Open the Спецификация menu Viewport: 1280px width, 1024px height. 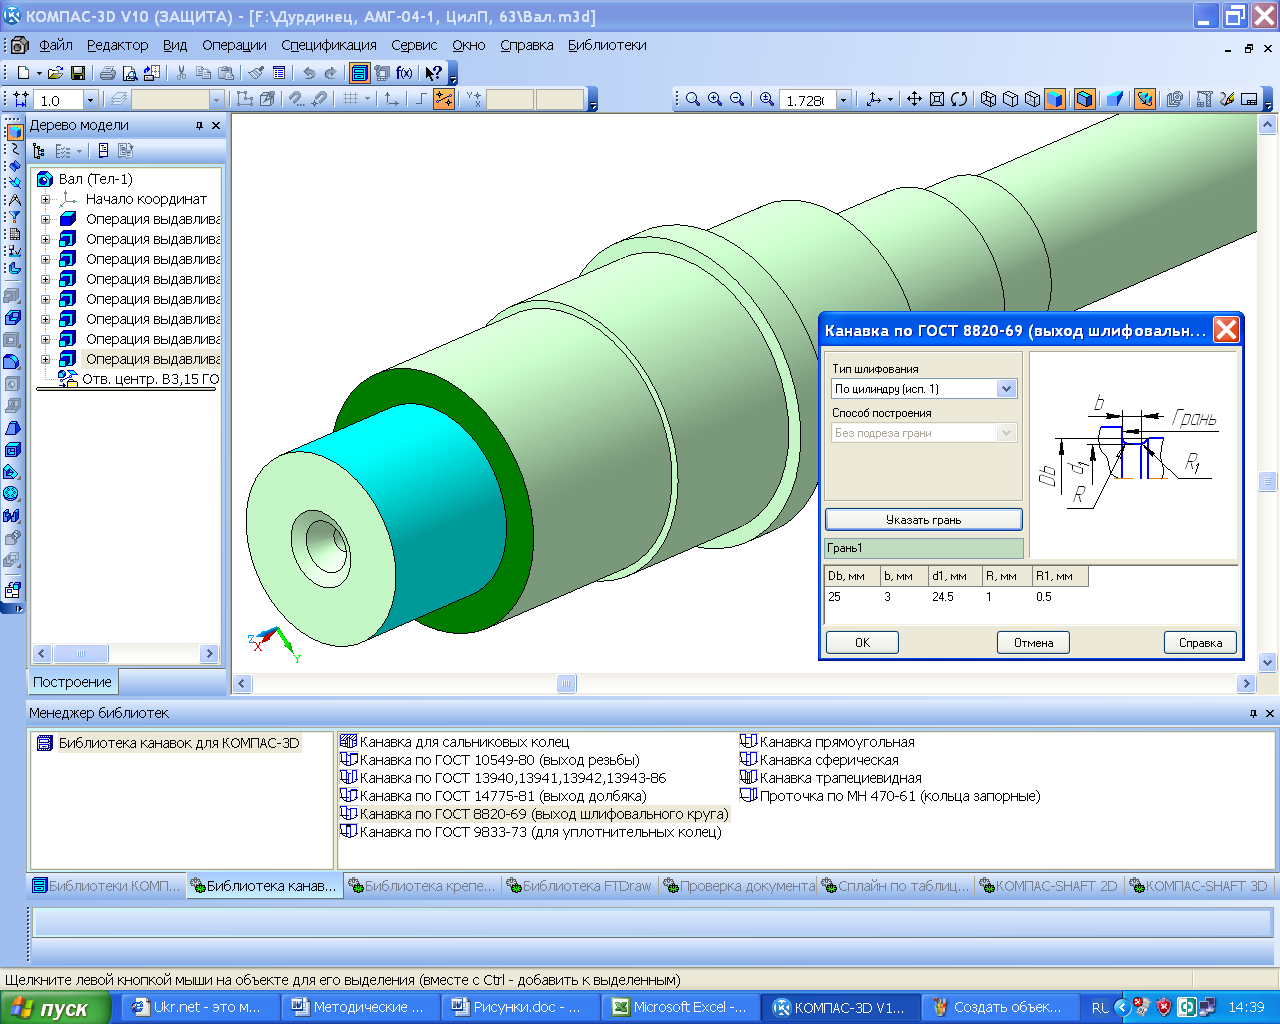[329, 45]
